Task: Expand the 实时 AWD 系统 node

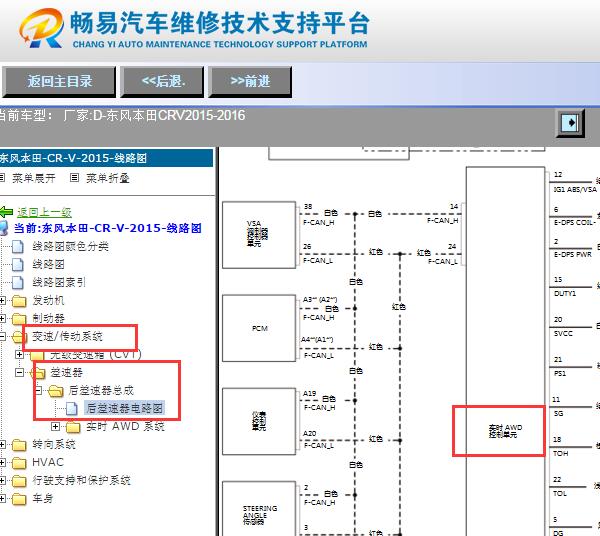Action: (55, 426)
